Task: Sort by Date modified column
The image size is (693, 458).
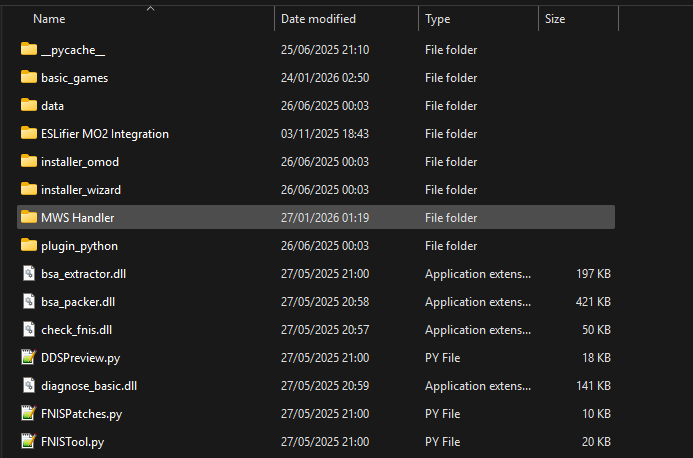Action: [318, 19]
